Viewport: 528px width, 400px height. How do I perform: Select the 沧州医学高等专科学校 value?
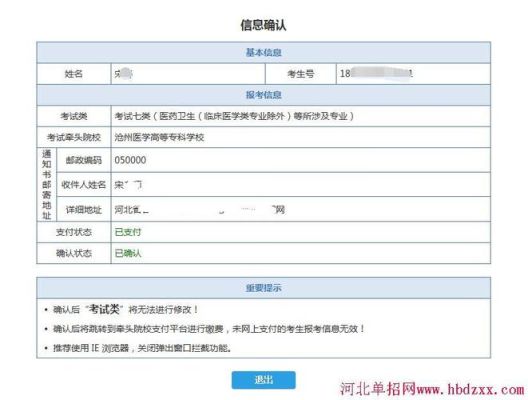(159, 137)
